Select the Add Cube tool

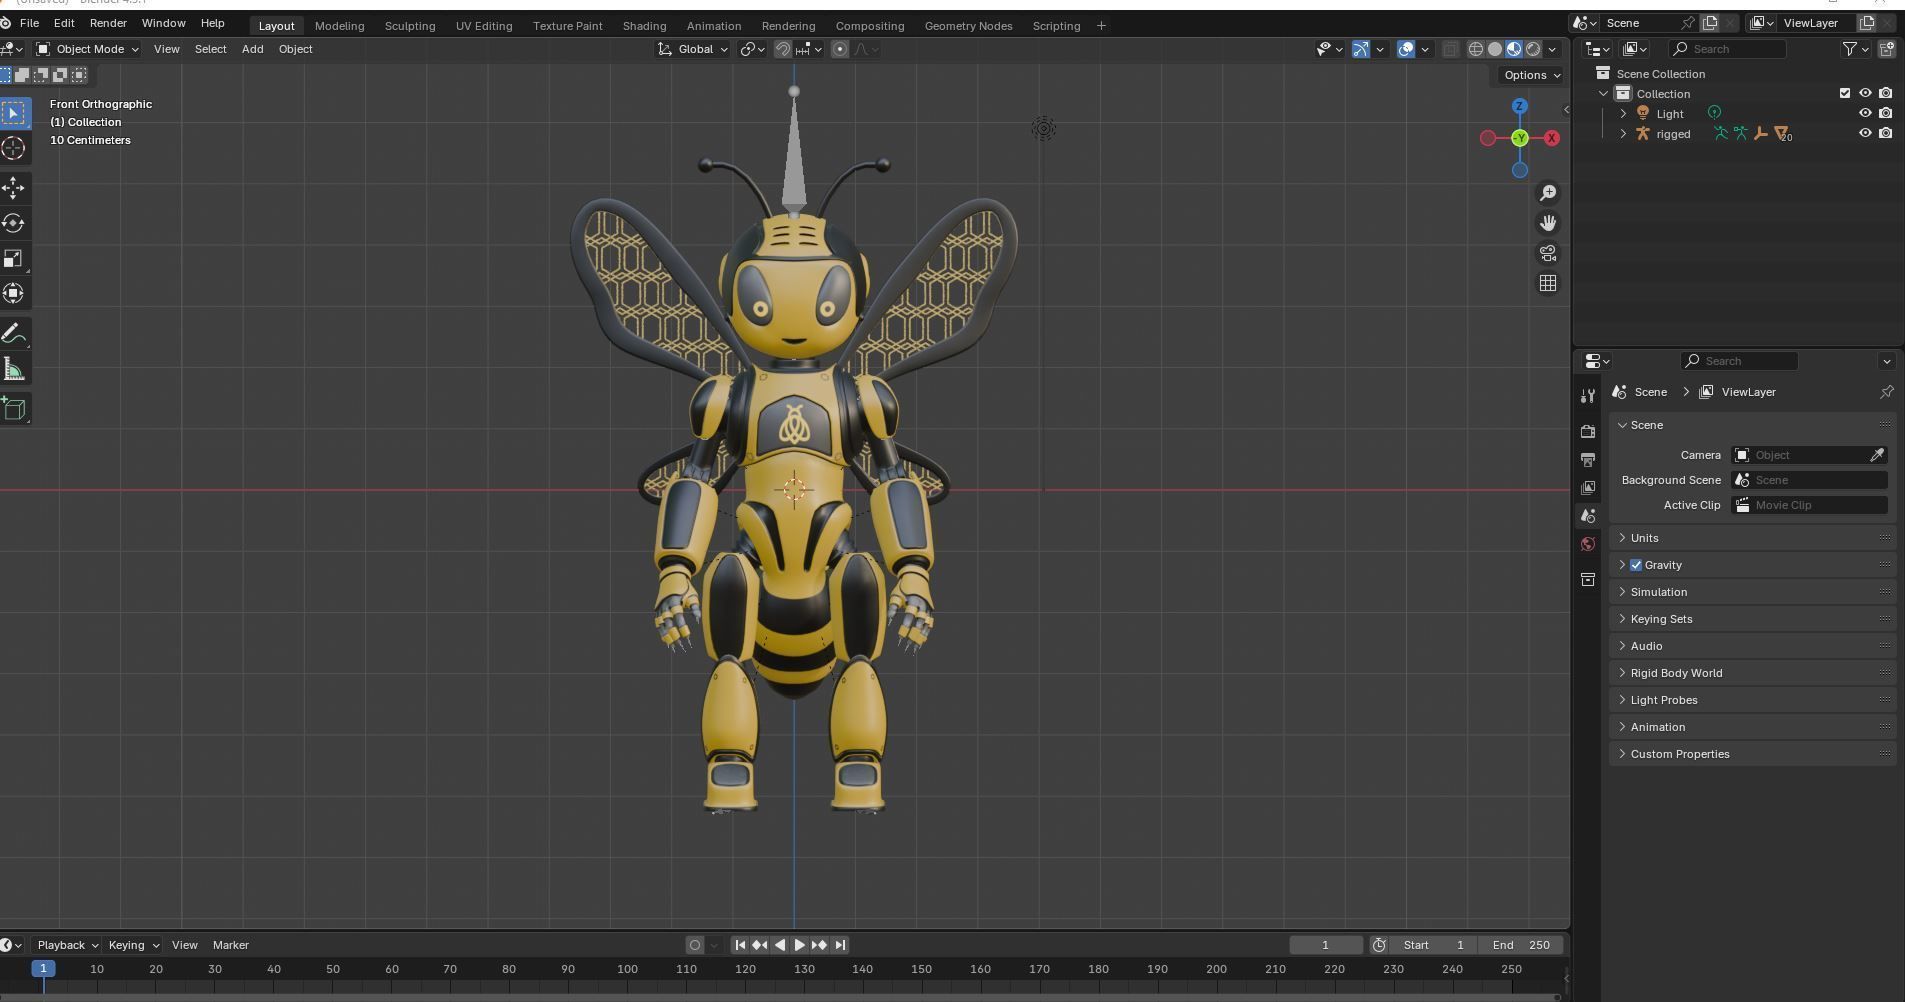pos(14,408)
